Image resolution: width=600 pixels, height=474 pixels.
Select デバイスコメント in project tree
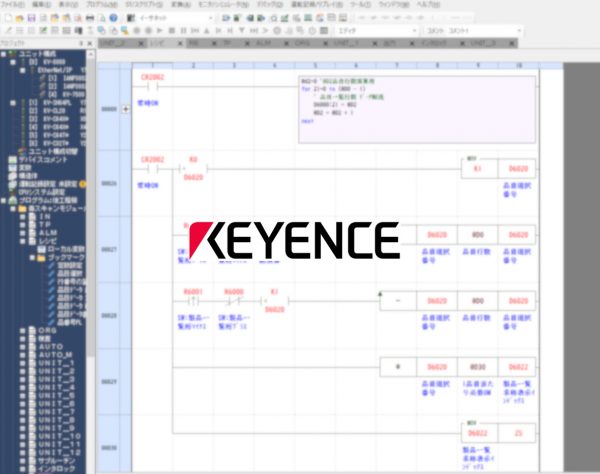(x=43, y=160)
